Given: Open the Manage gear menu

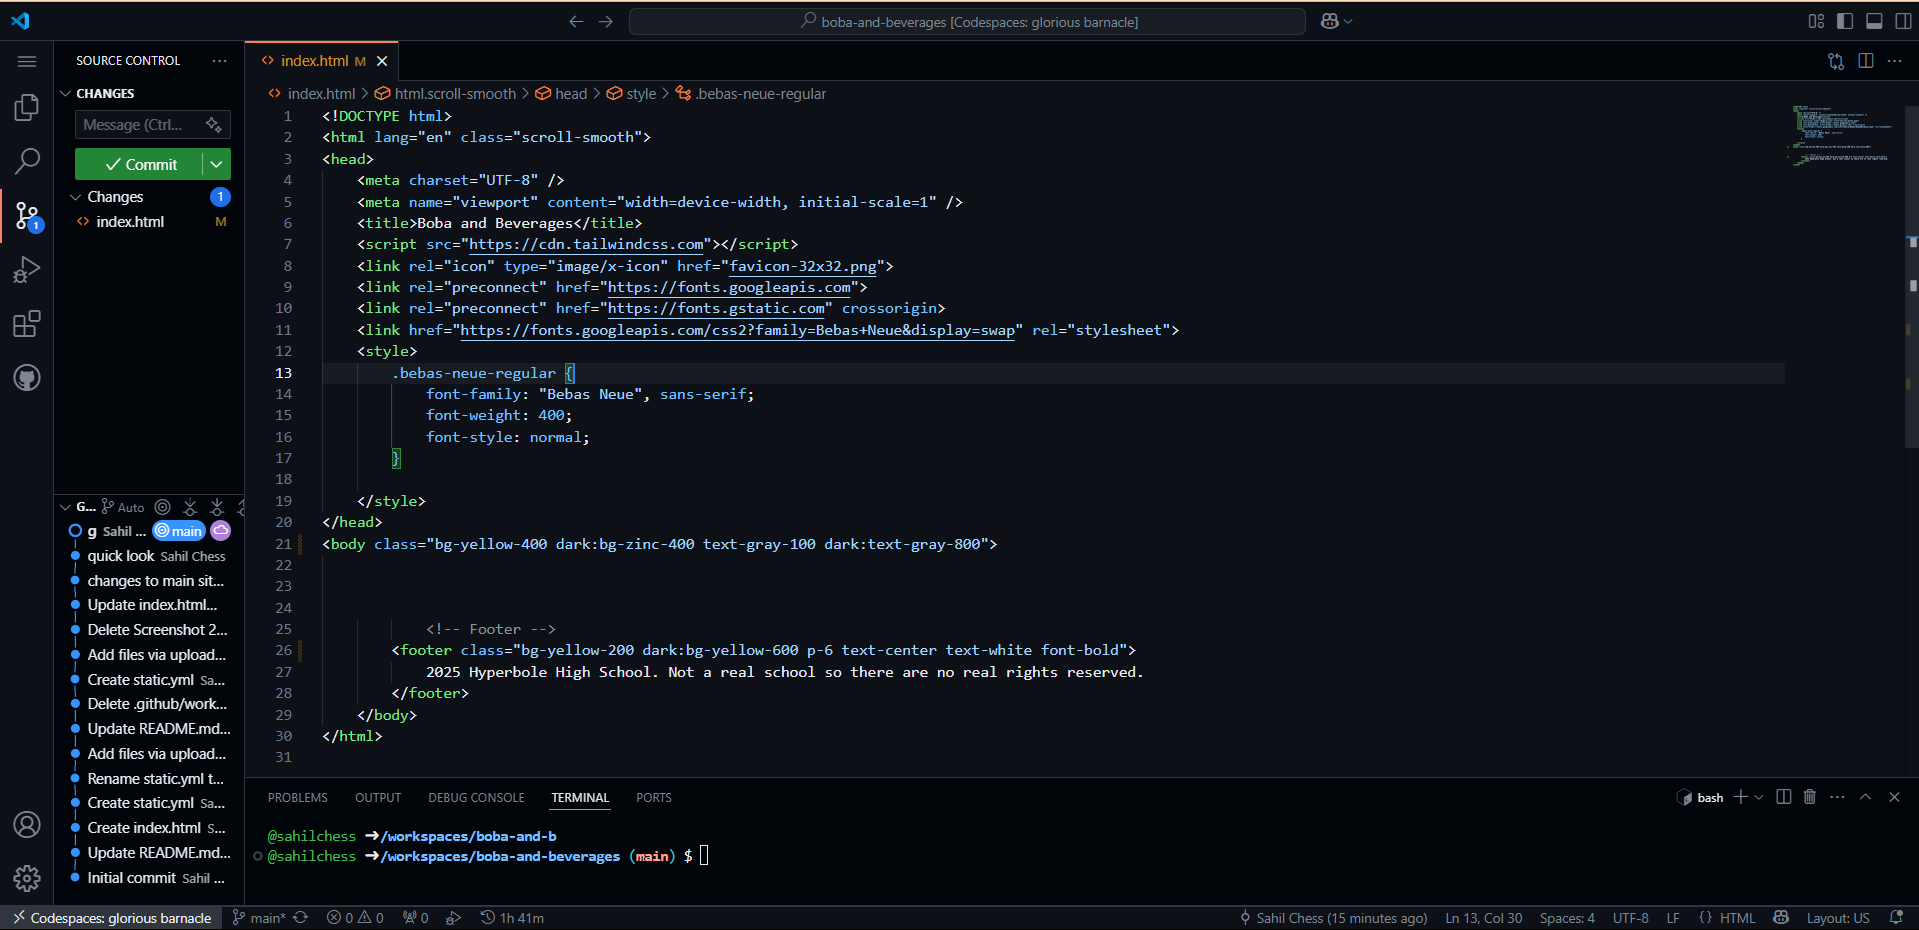Looking at the screenshot, I should pyautogui.click(x=27, y=878).
